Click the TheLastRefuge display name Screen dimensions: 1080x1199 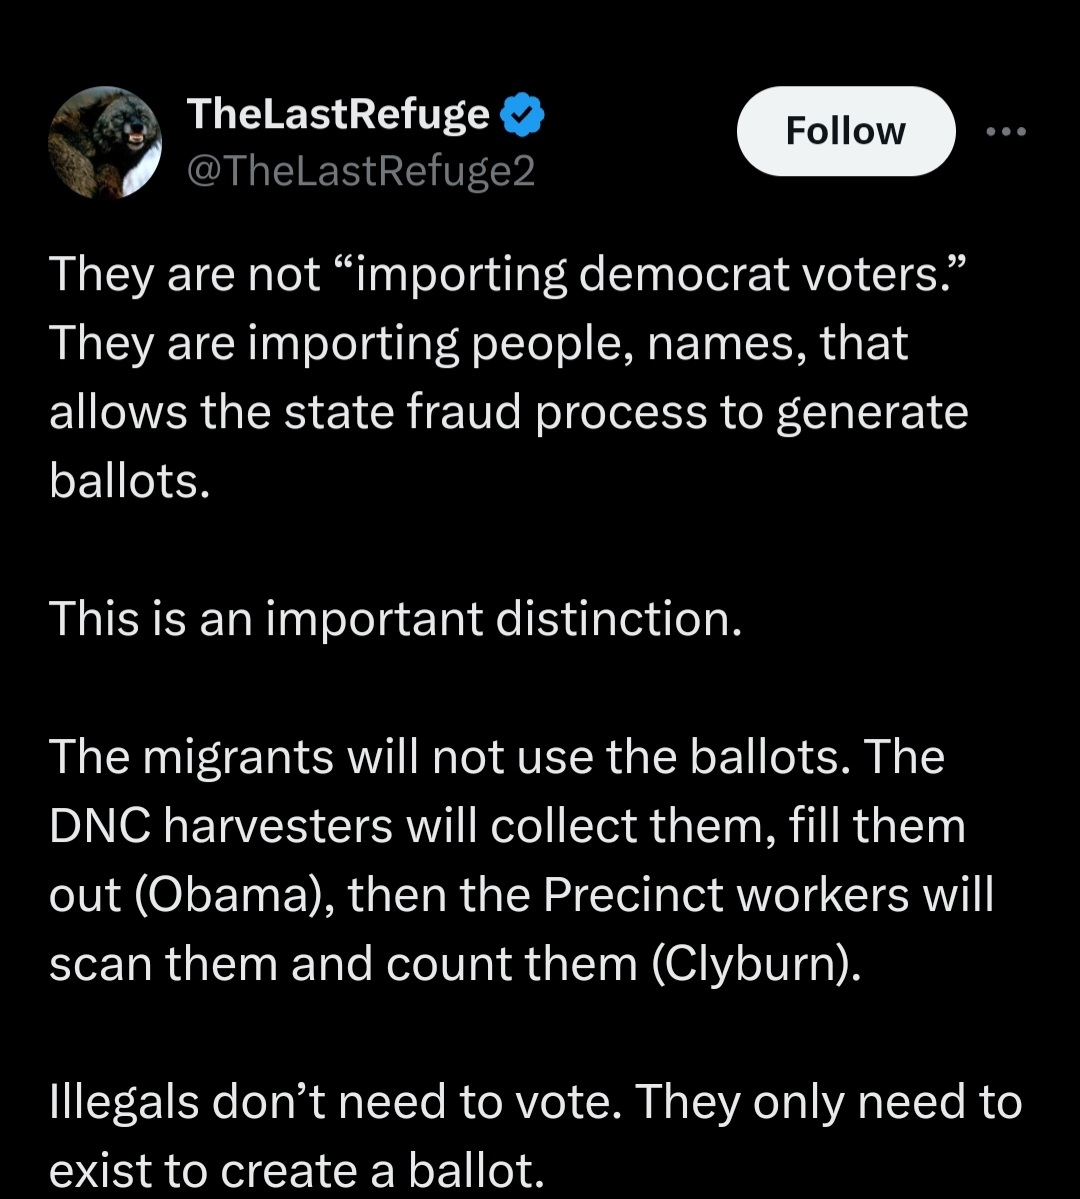[x=338, y=116]
